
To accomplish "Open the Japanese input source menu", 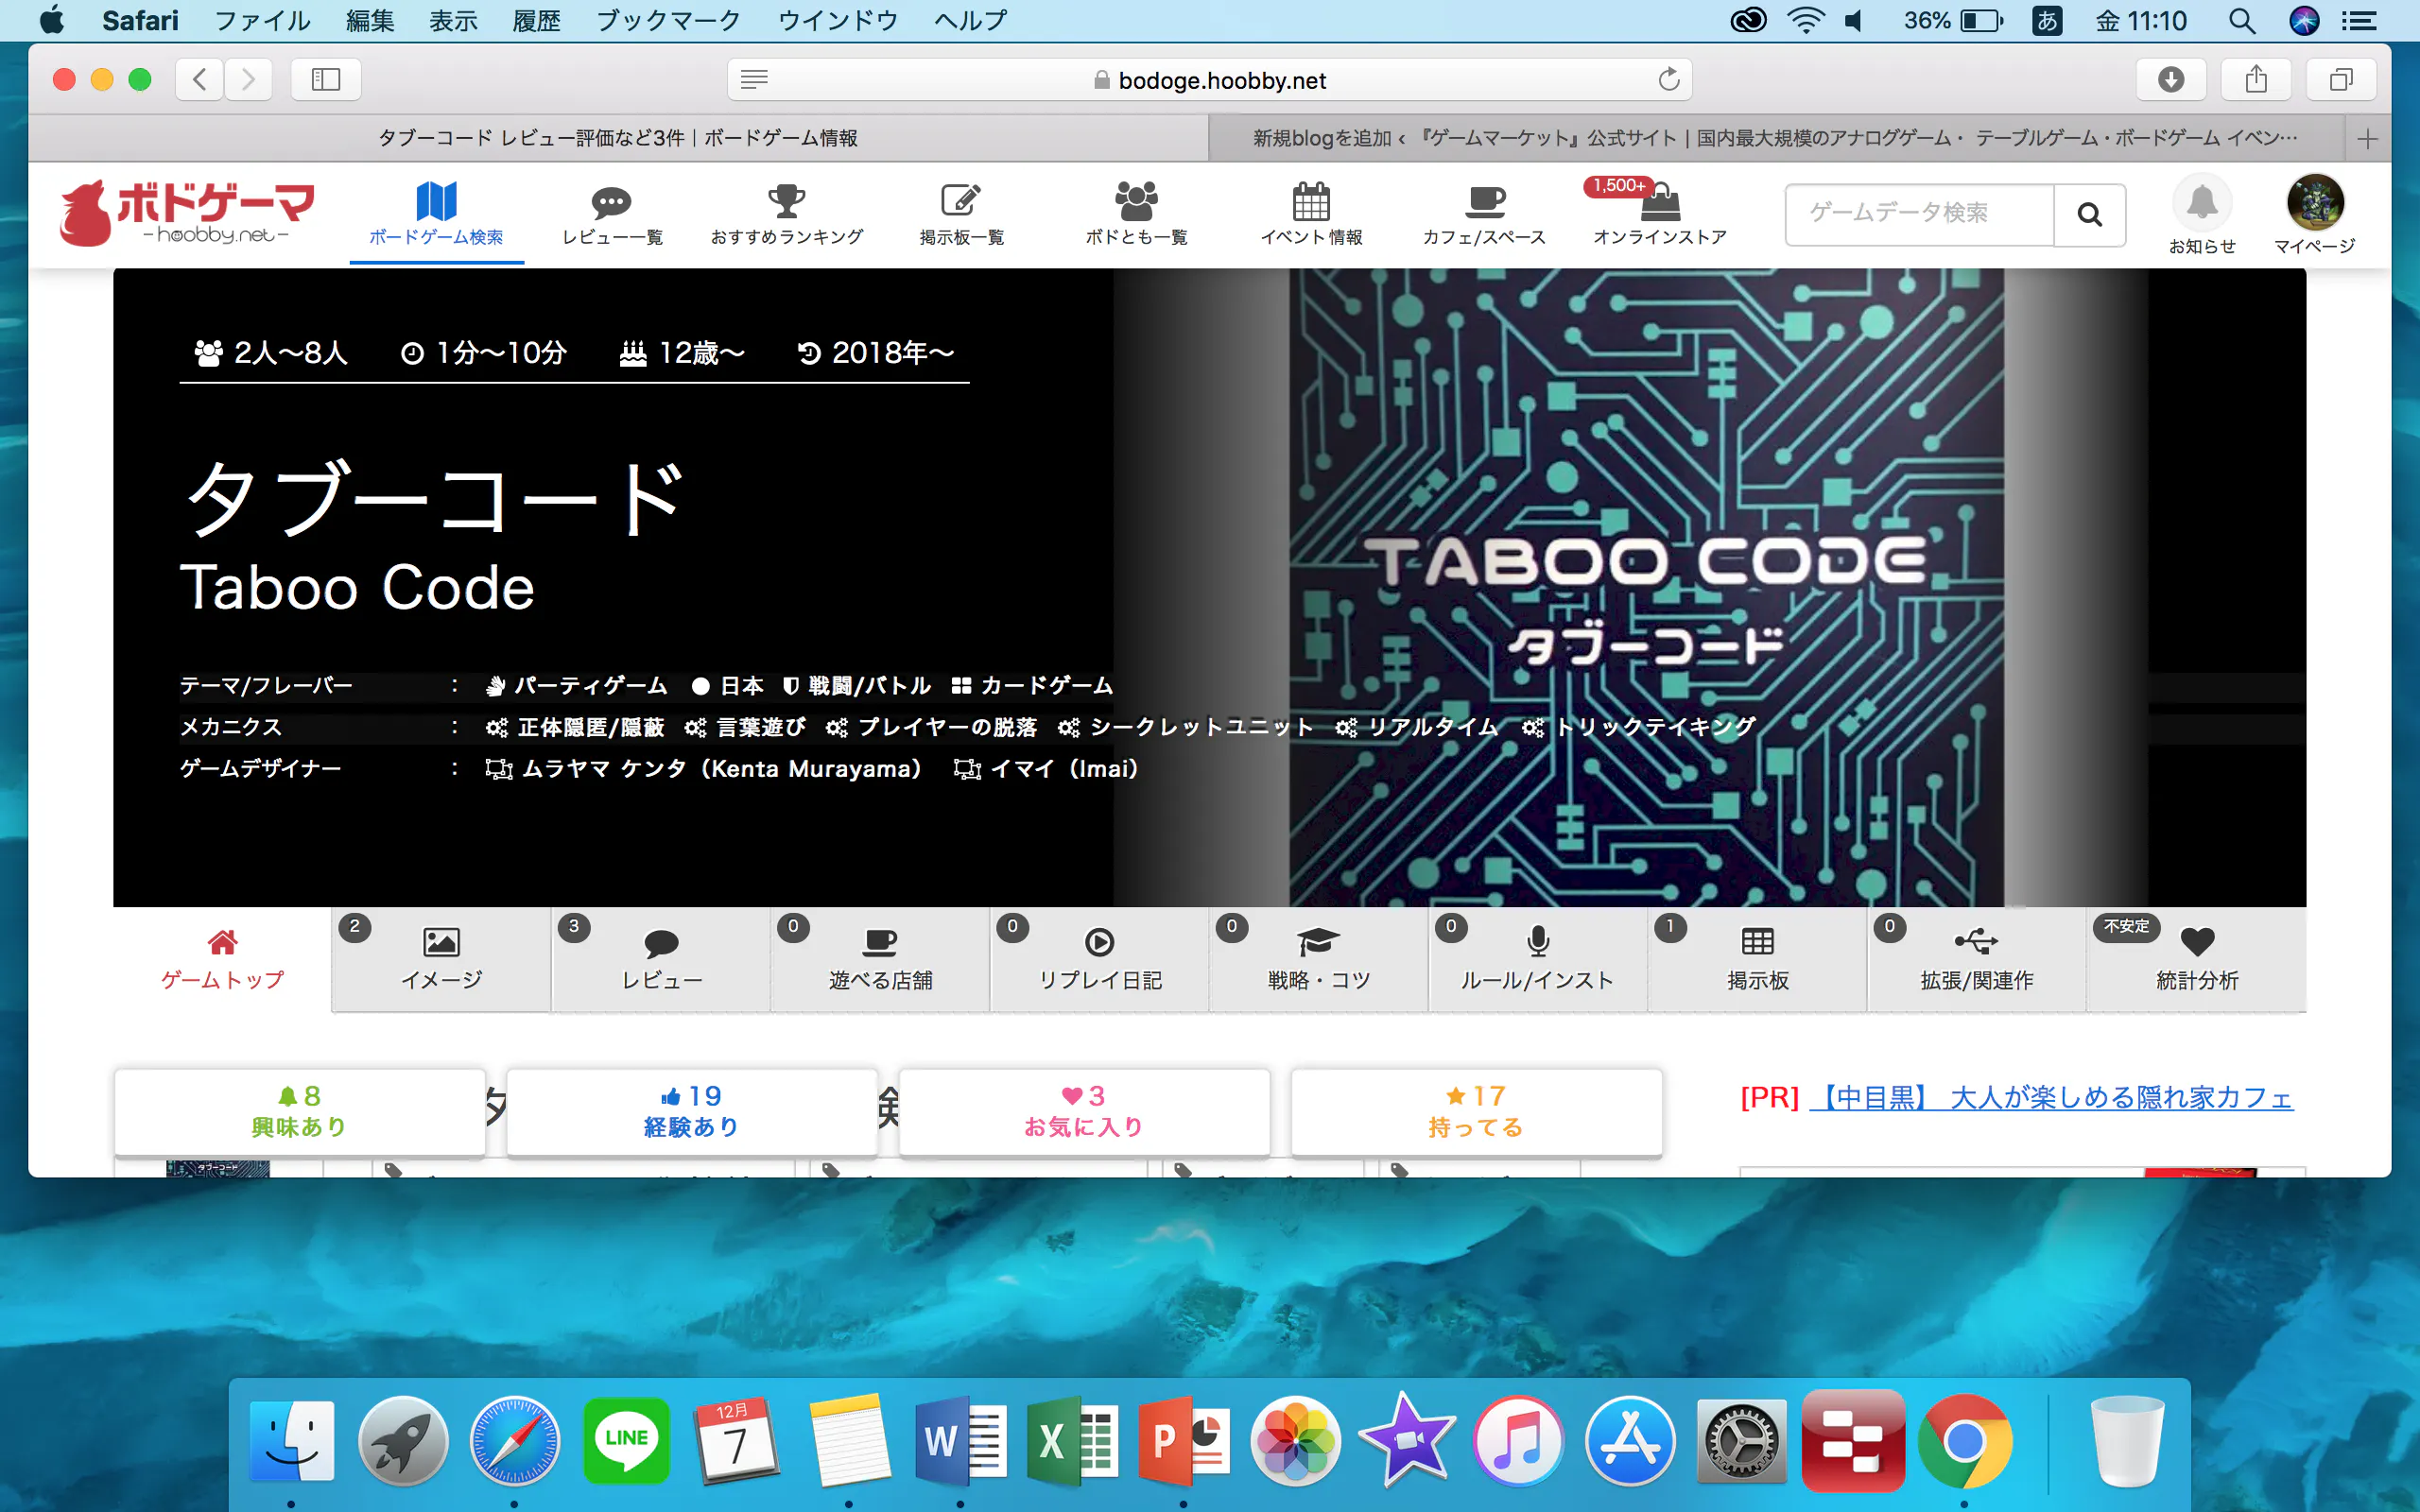I will [x=2047, y=21].
